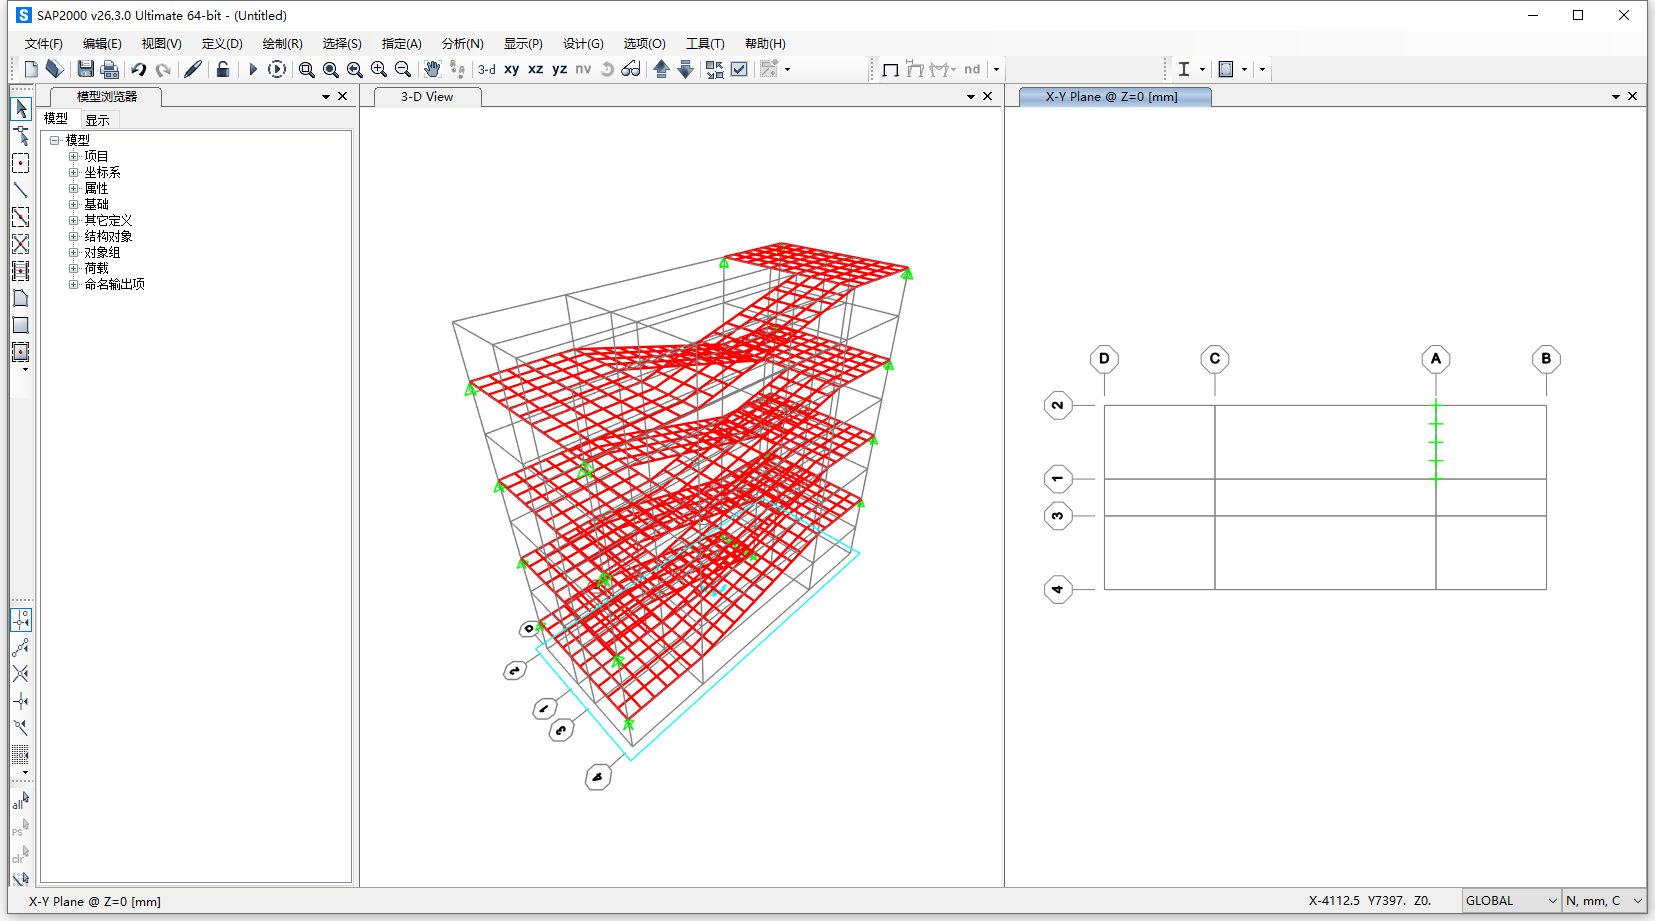The width and height of the screenshot is (1655, 921).
Task: Click grid bubble A in plan view
Action: point(1436,359)
